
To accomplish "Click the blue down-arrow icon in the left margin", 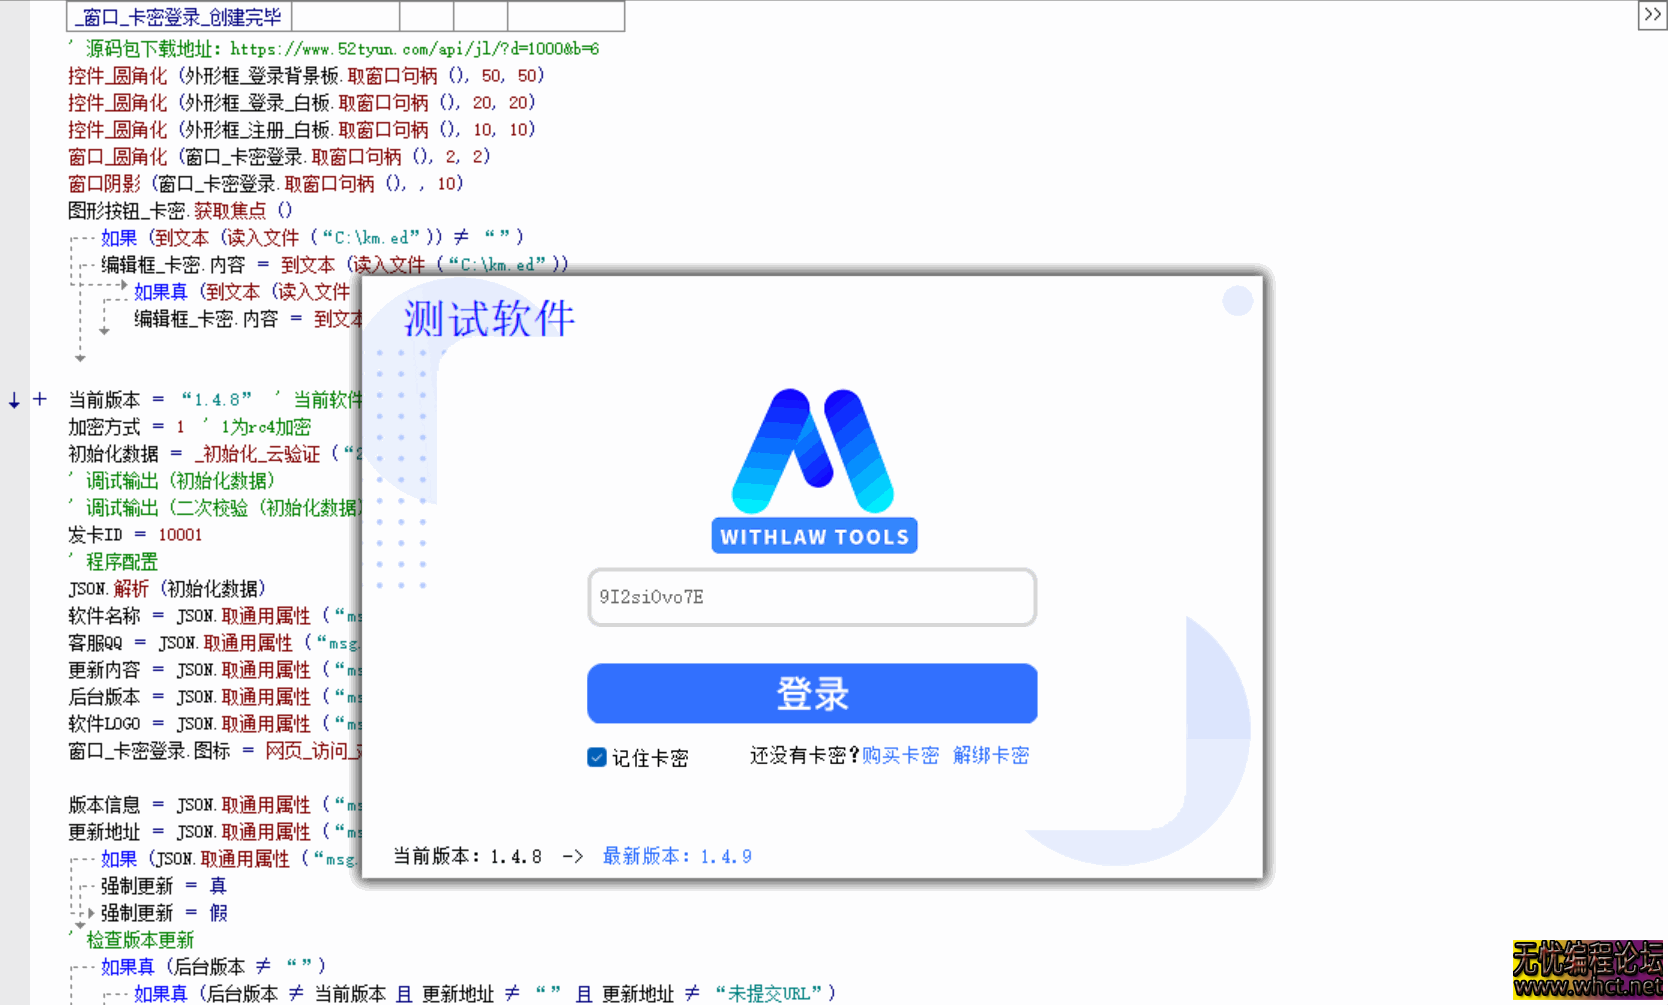I will (x=12, y=400).
